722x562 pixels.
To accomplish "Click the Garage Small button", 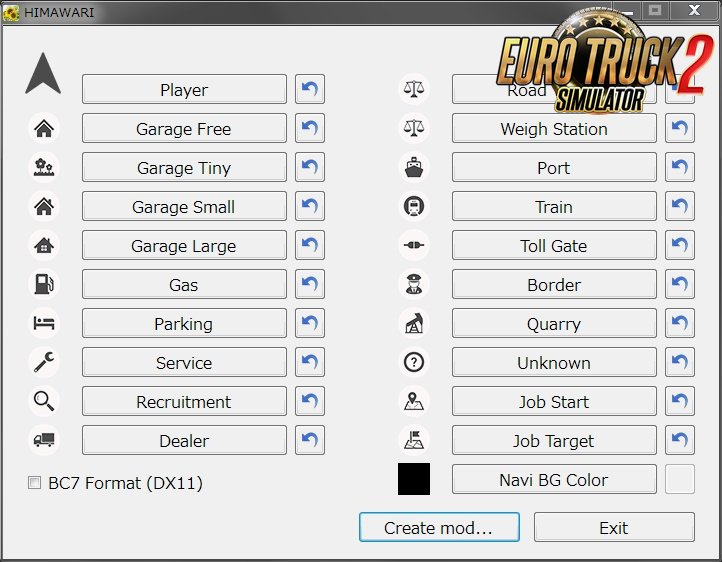I will (x=184, y=206).
